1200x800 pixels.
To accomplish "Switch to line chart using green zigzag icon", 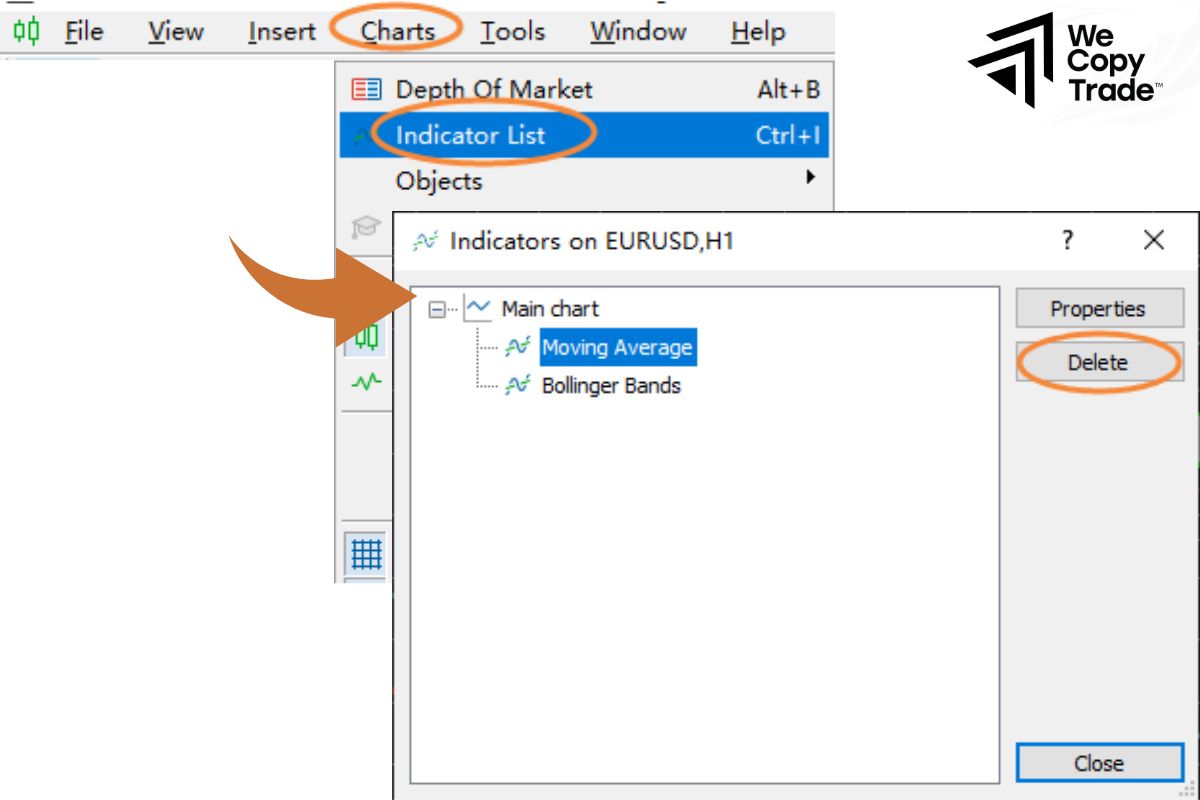I will [368, 382].
